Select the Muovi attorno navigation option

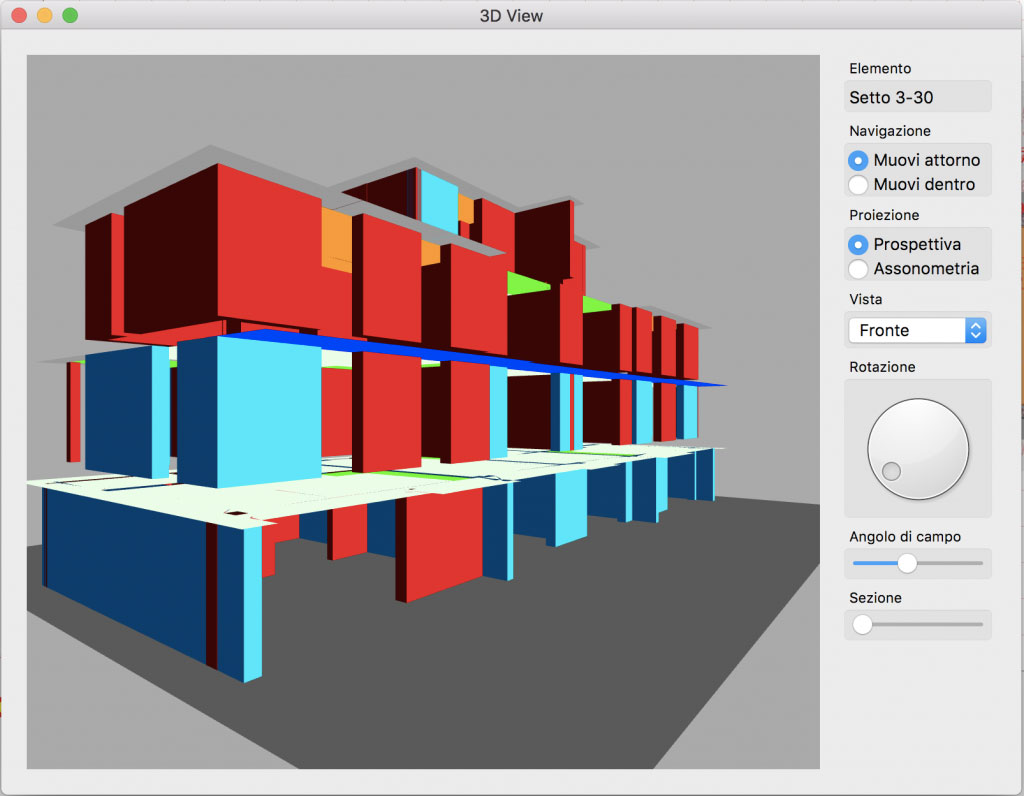pos(858,160)
